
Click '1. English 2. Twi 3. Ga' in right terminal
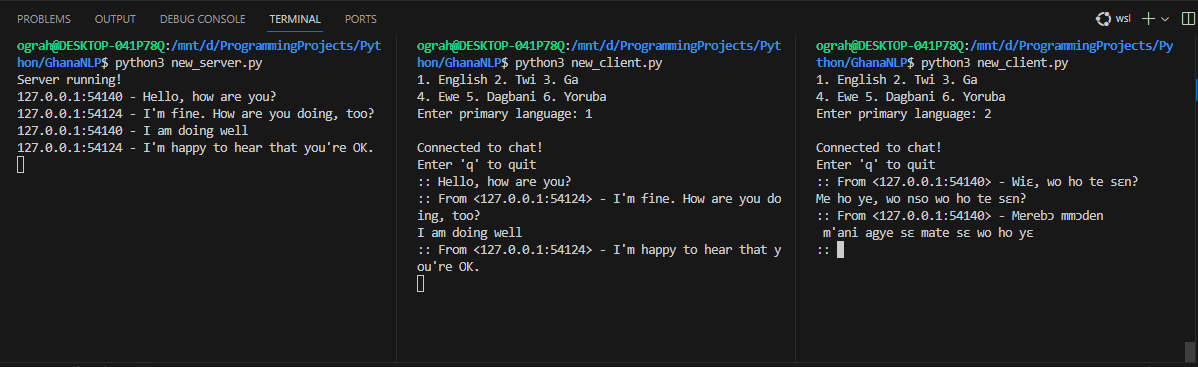[x=897, y=80]
